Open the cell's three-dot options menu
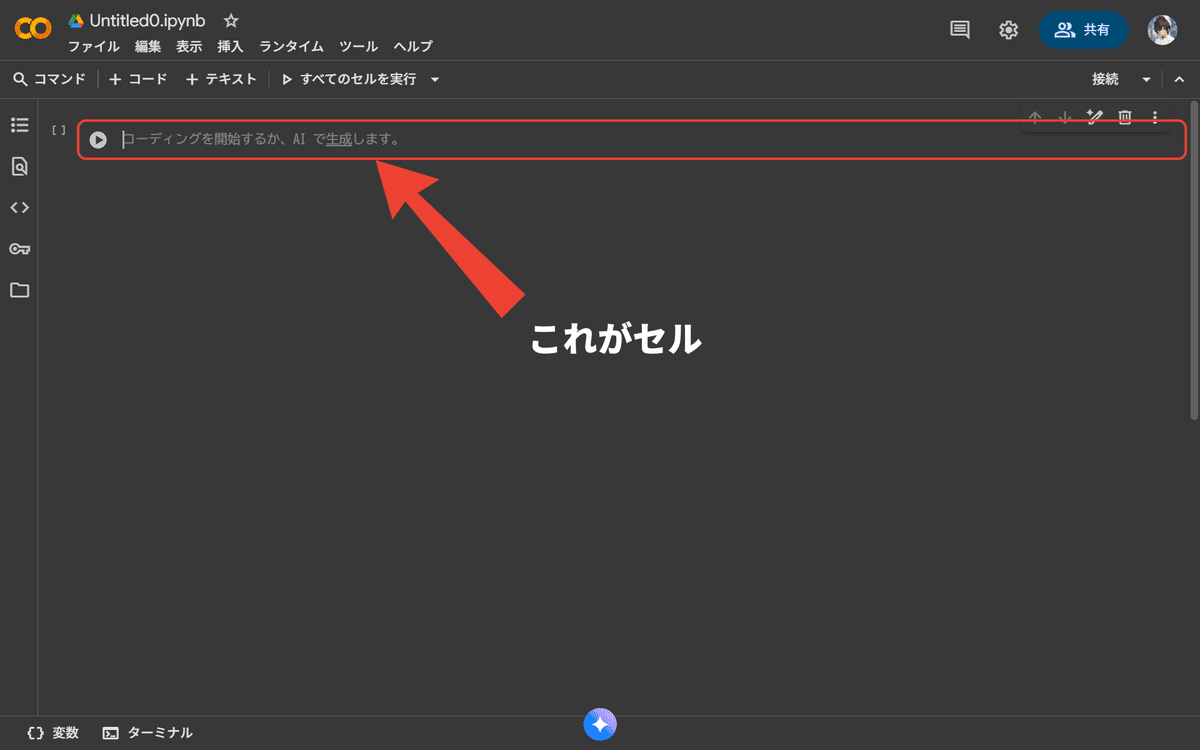 [x=1155, y=116]
